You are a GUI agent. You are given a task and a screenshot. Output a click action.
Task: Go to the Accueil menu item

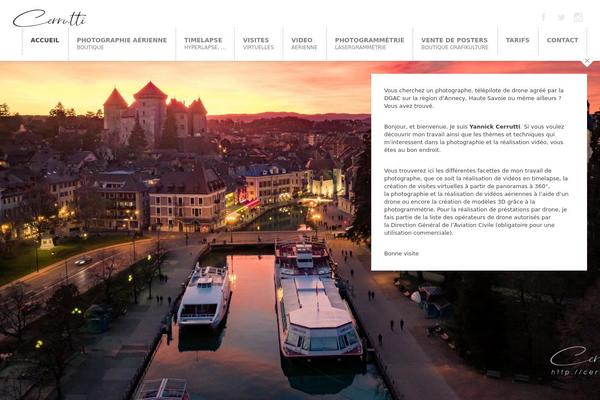[45, 40]
